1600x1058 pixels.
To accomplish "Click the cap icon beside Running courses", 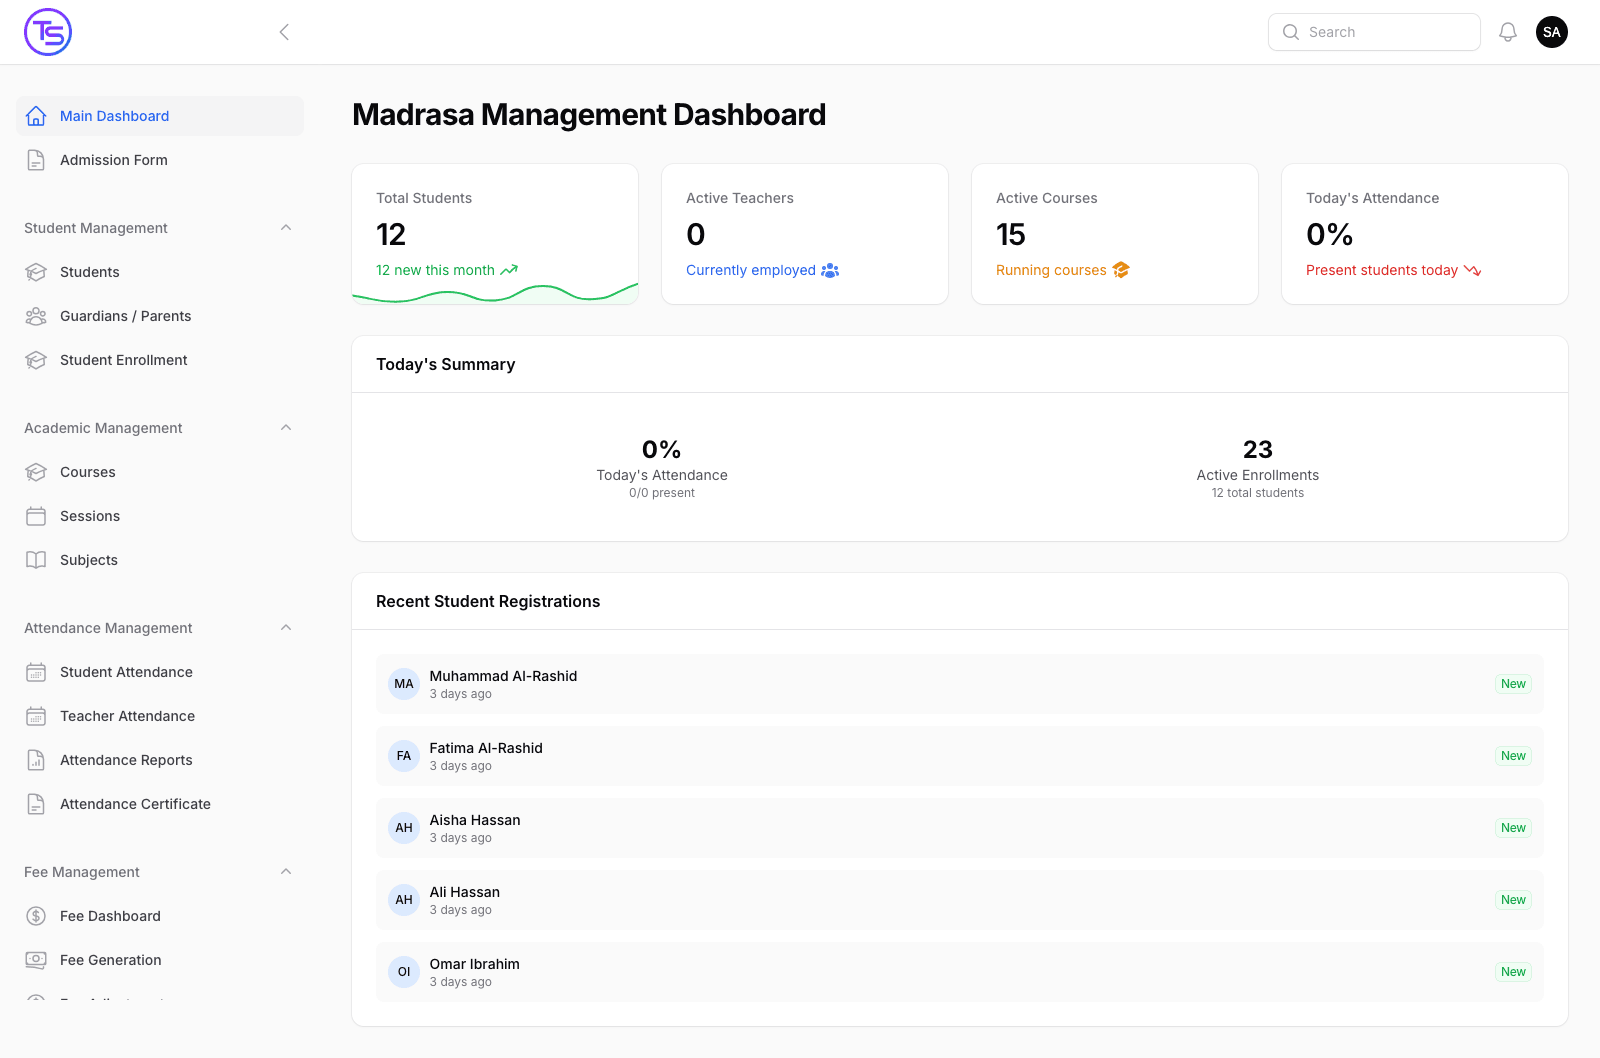I will (1120, 270).
